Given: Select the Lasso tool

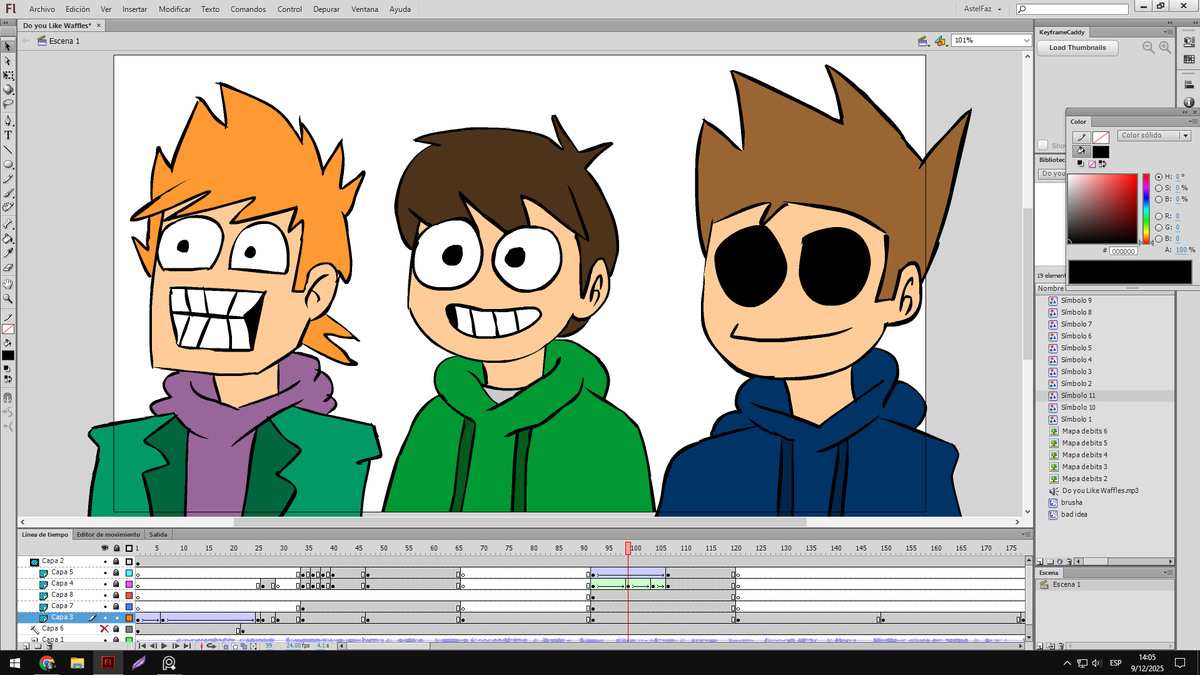Looking at the screenshot, I should [x=9, y=103].
